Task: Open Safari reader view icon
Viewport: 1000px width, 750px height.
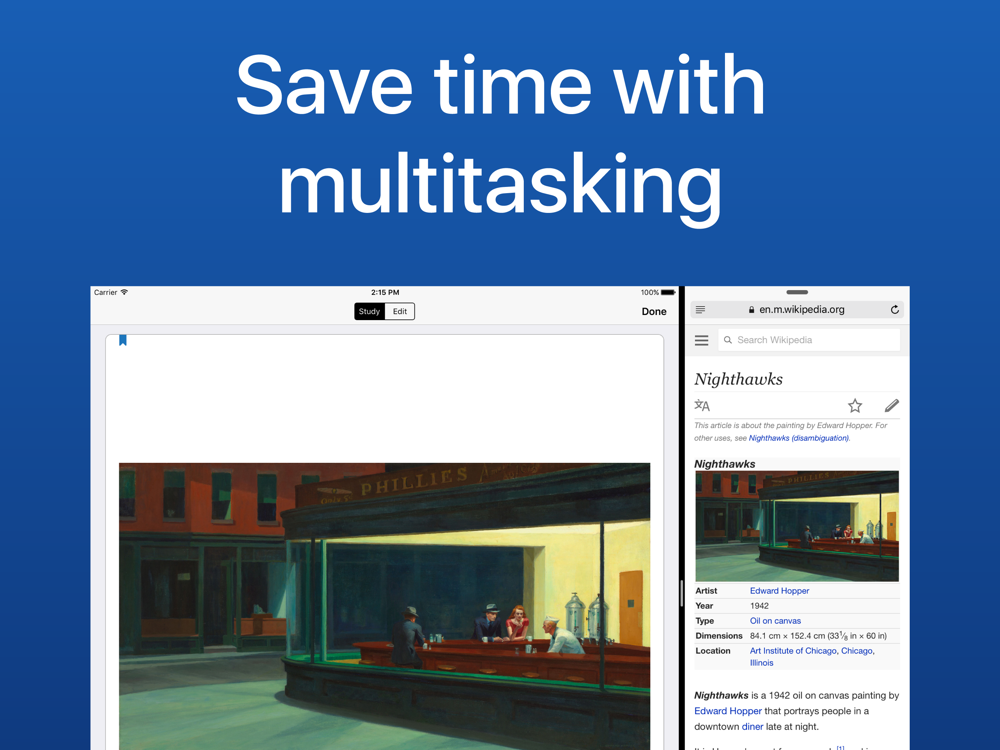Action: pos(700,309)
